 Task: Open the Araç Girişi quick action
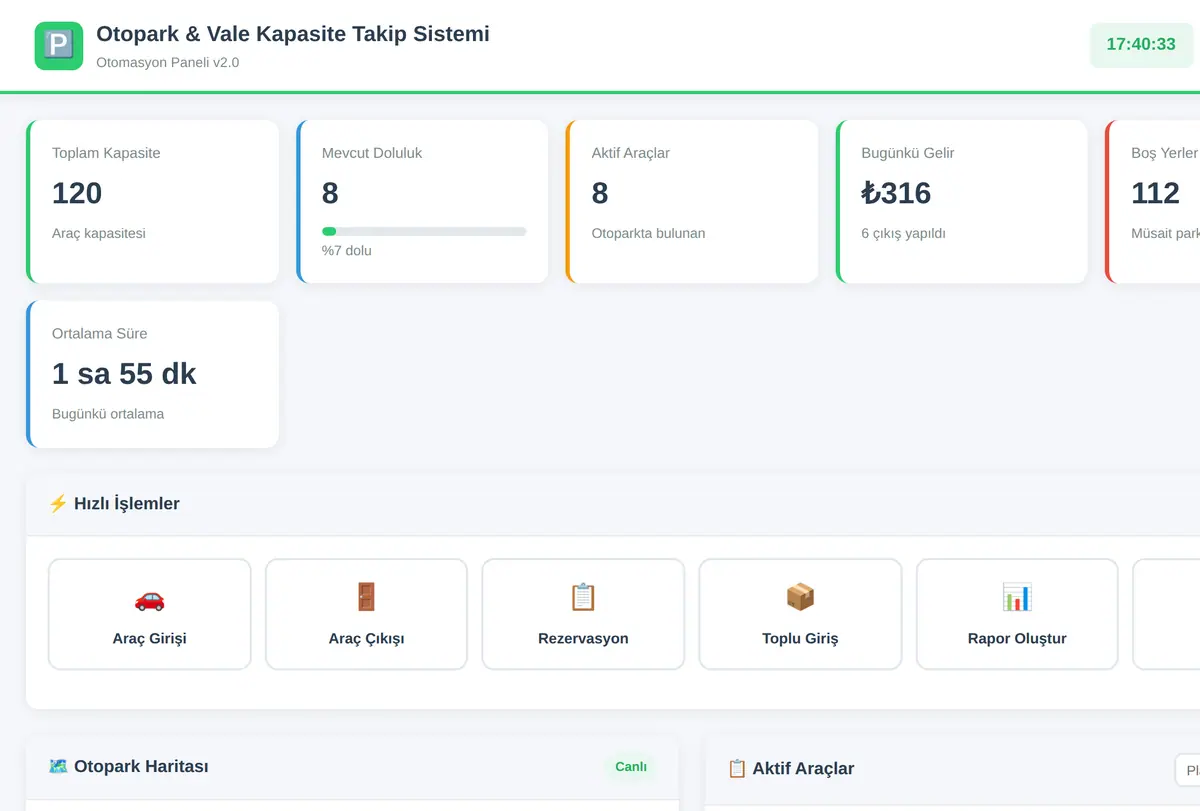click(150, 614)
